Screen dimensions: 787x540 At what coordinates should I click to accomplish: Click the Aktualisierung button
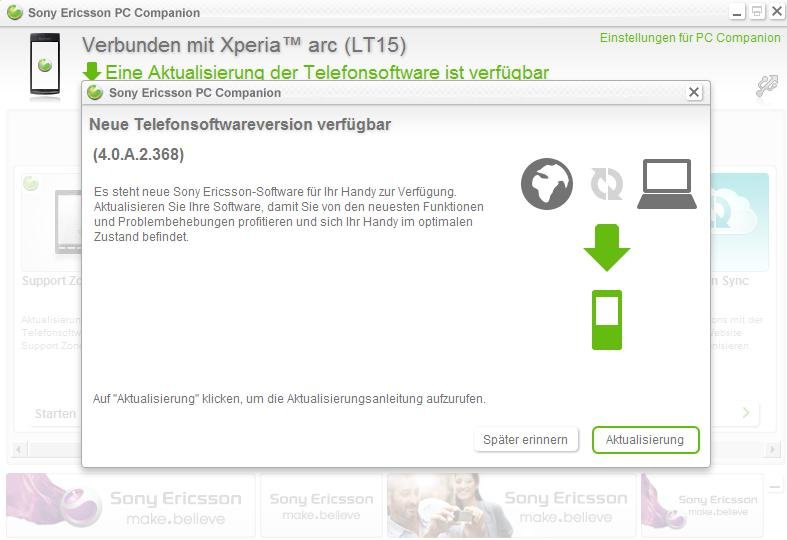click(645, 440)
